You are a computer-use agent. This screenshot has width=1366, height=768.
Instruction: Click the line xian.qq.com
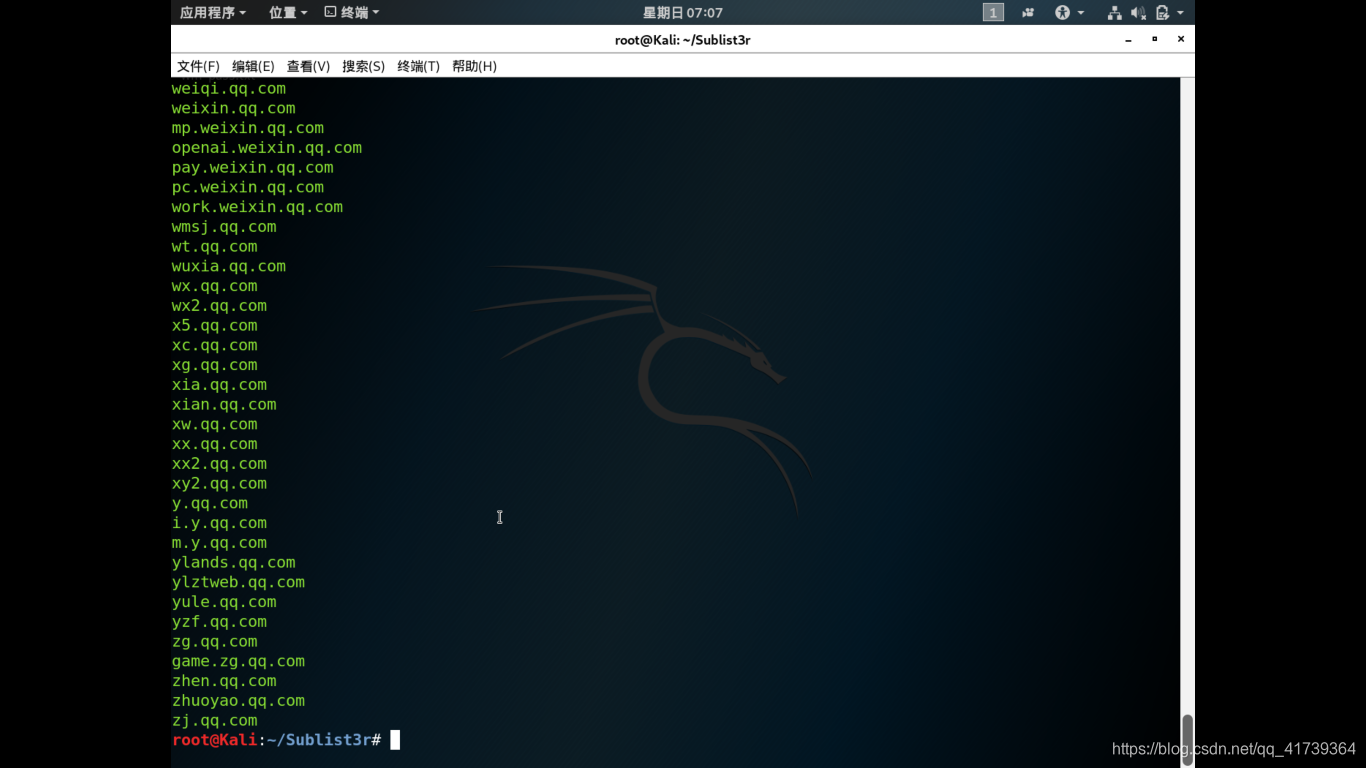point(224,404)
